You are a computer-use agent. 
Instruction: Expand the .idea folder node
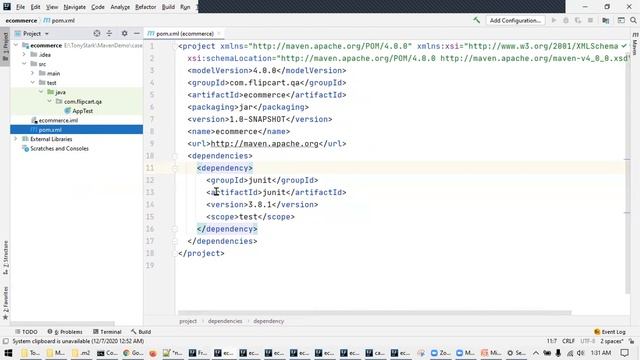click(x=24, y=55)
